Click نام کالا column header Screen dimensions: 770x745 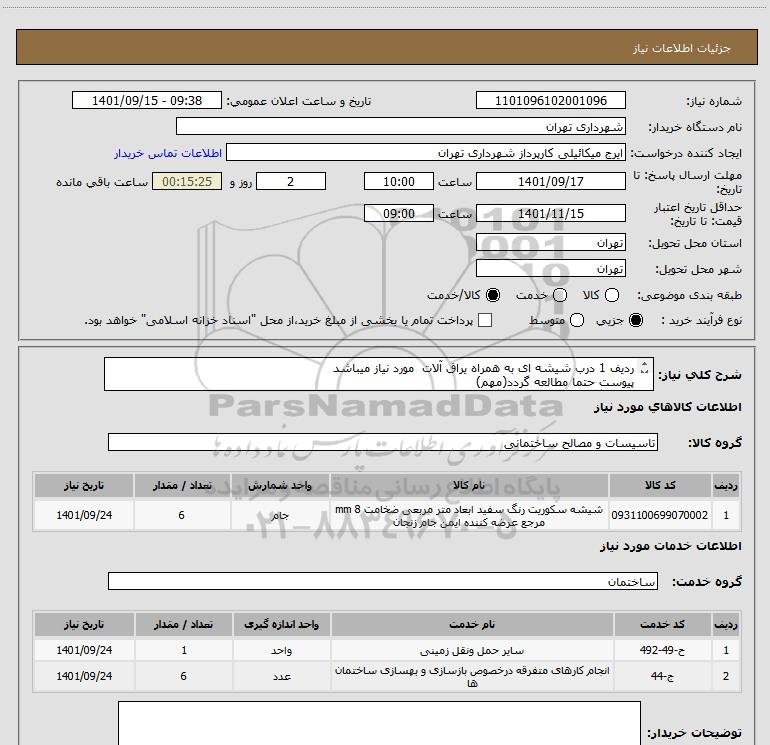468,485
